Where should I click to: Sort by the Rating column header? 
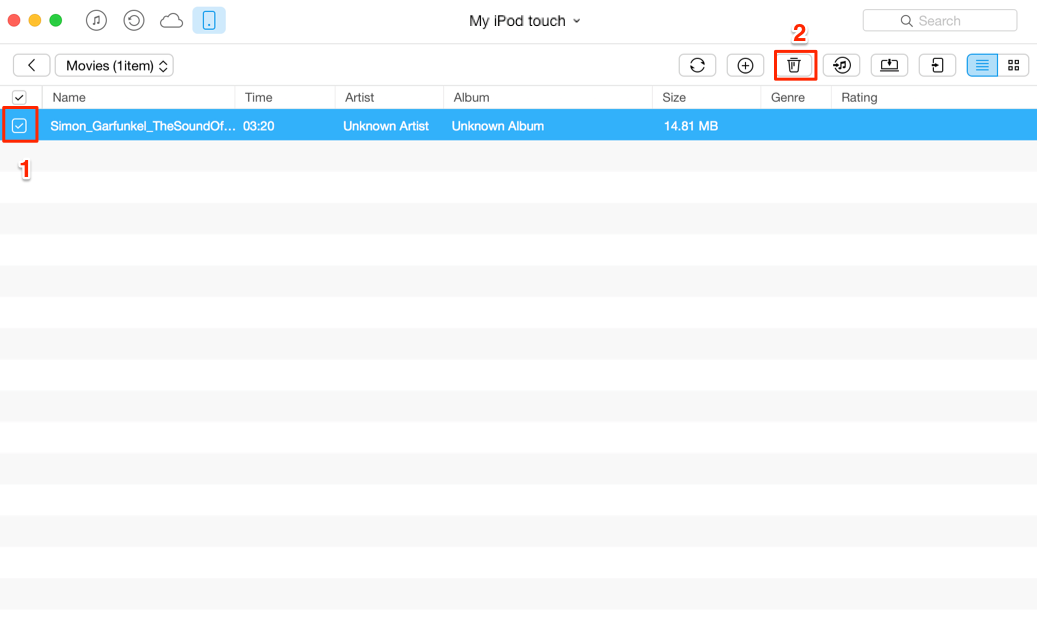[859, 98]
